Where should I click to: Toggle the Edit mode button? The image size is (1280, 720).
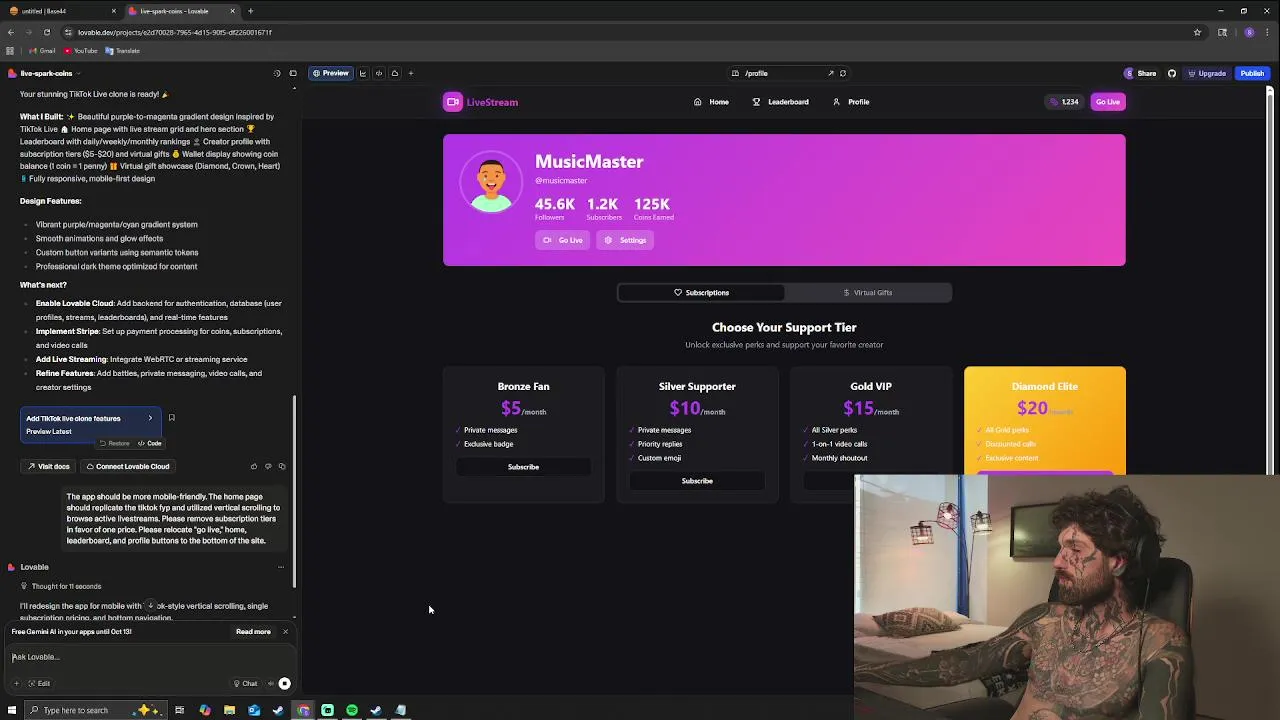point(39,684)
